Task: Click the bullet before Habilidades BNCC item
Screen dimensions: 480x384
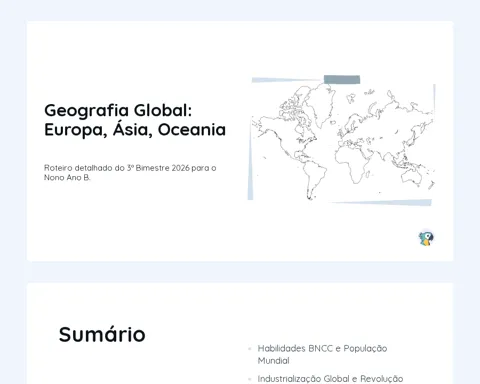Action: coord(250,349)
